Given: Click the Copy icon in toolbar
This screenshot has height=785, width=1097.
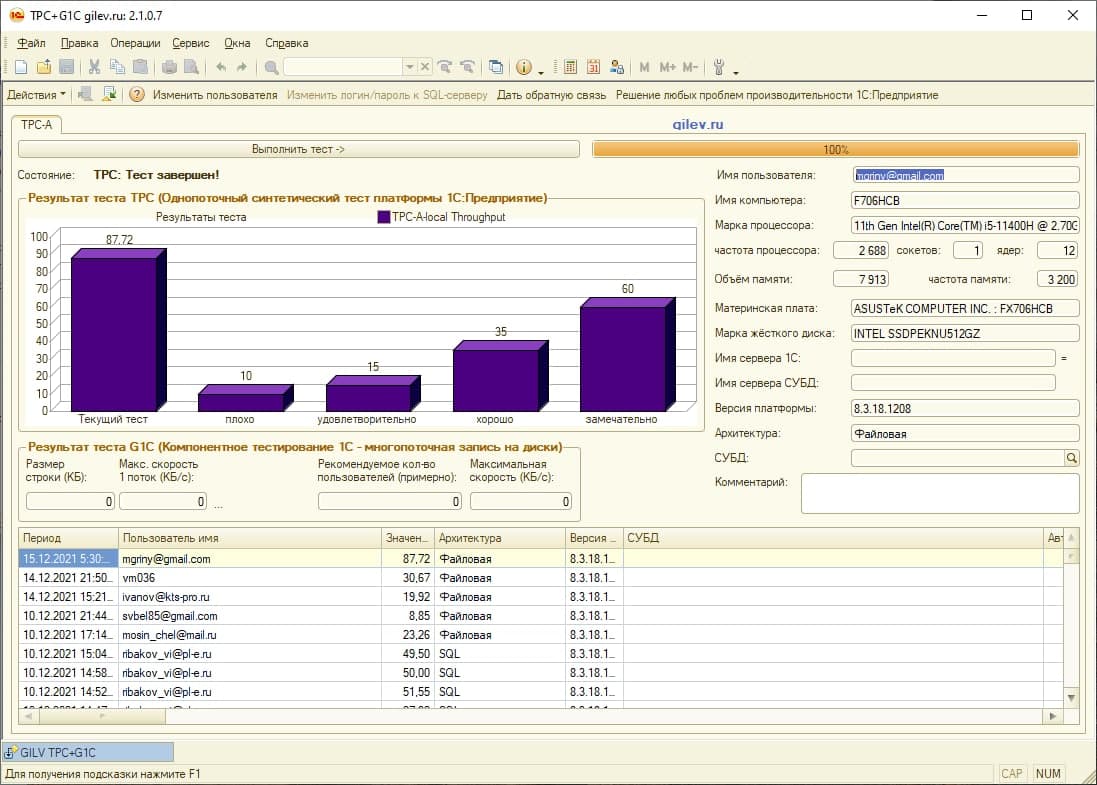Looking at the screenshot, I should [117, 67].
